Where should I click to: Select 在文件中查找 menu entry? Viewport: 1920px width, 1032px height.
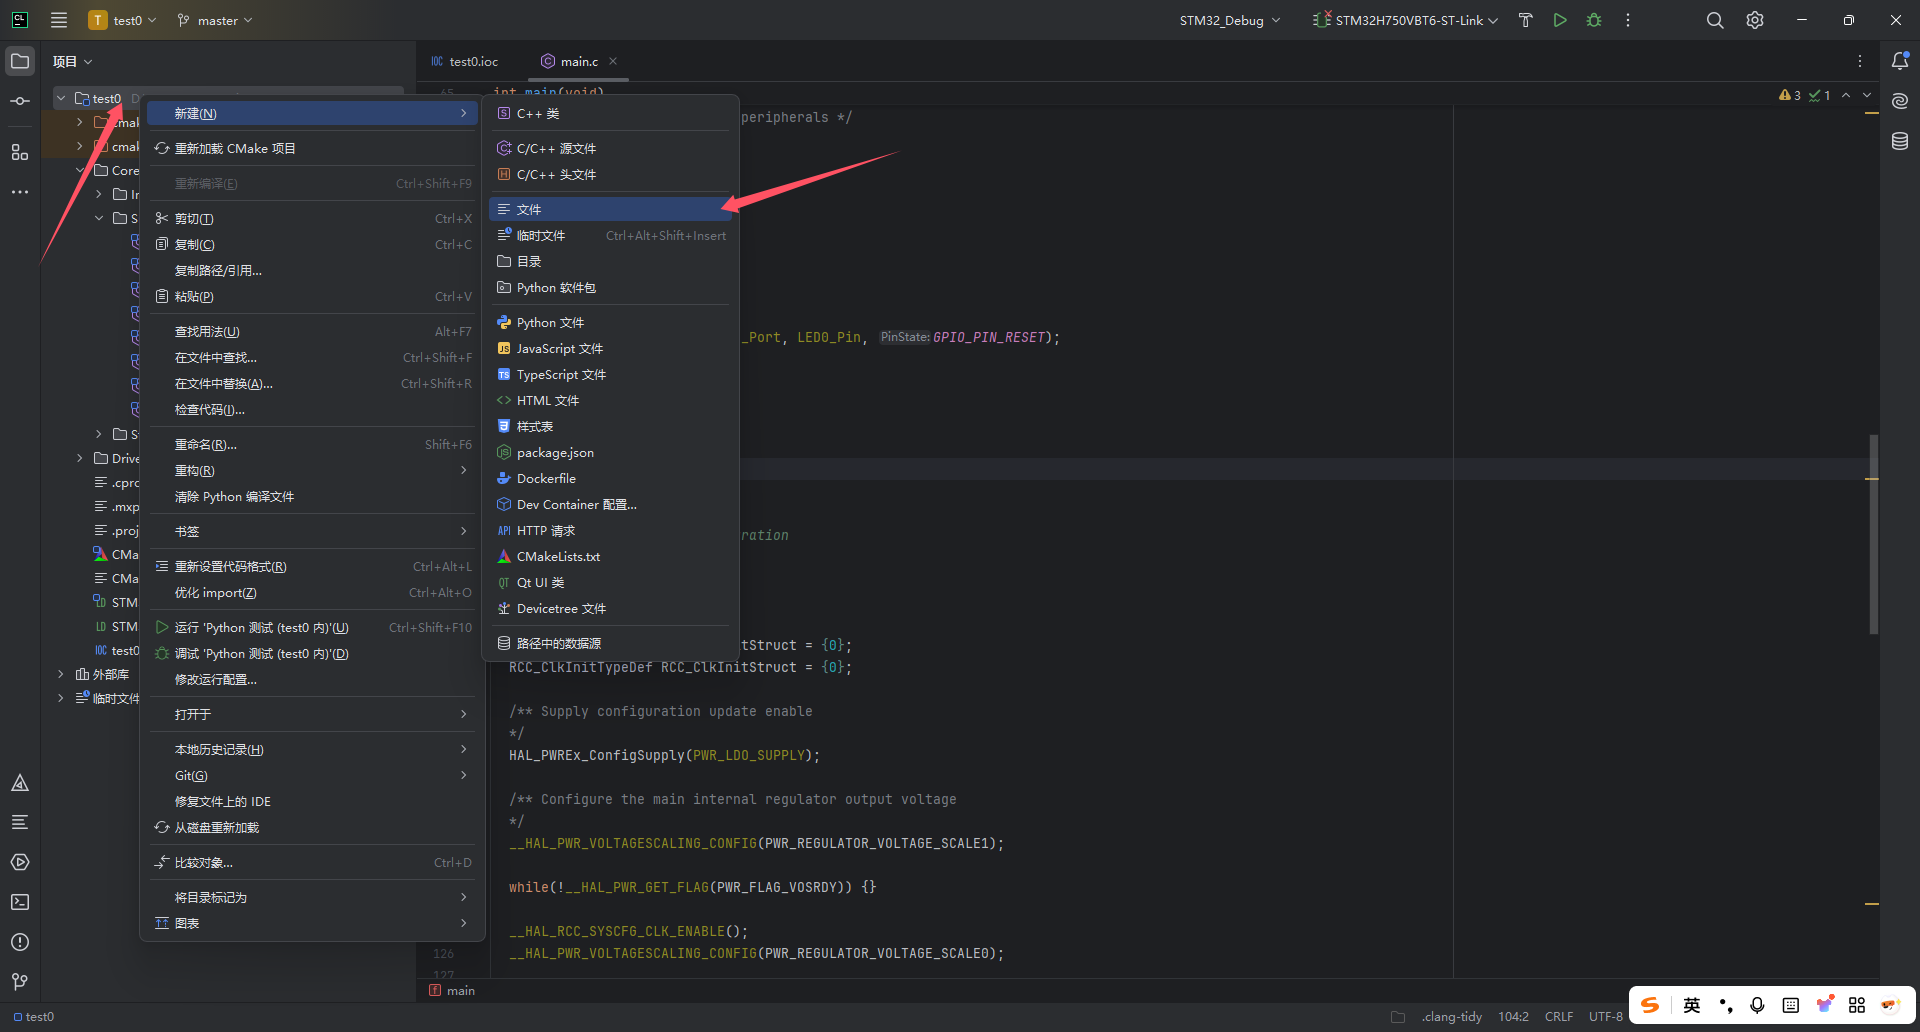click(312, 357)
